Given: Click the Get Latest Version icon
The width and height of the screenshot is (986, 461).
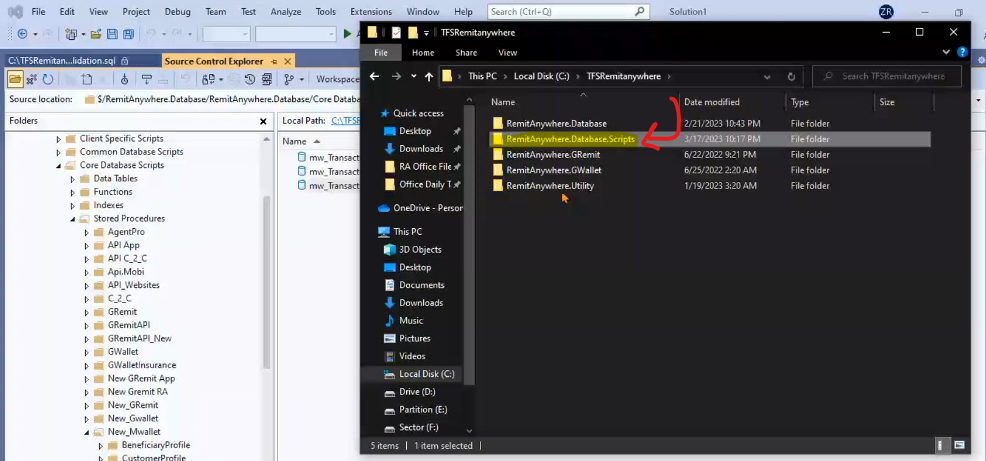Looking at the screenshot, I should (125, 79).
